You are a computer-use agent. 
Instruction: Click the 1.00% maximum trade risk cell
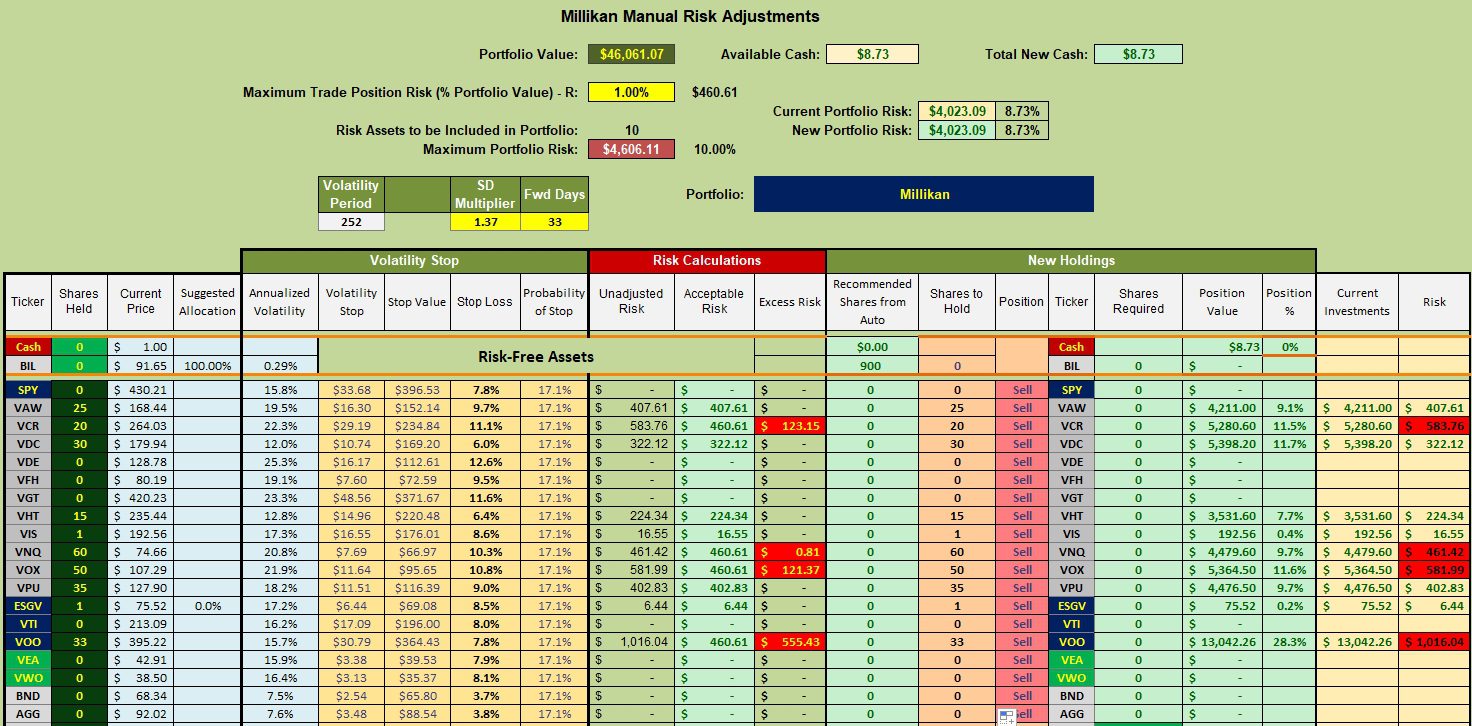click(632, 92)
